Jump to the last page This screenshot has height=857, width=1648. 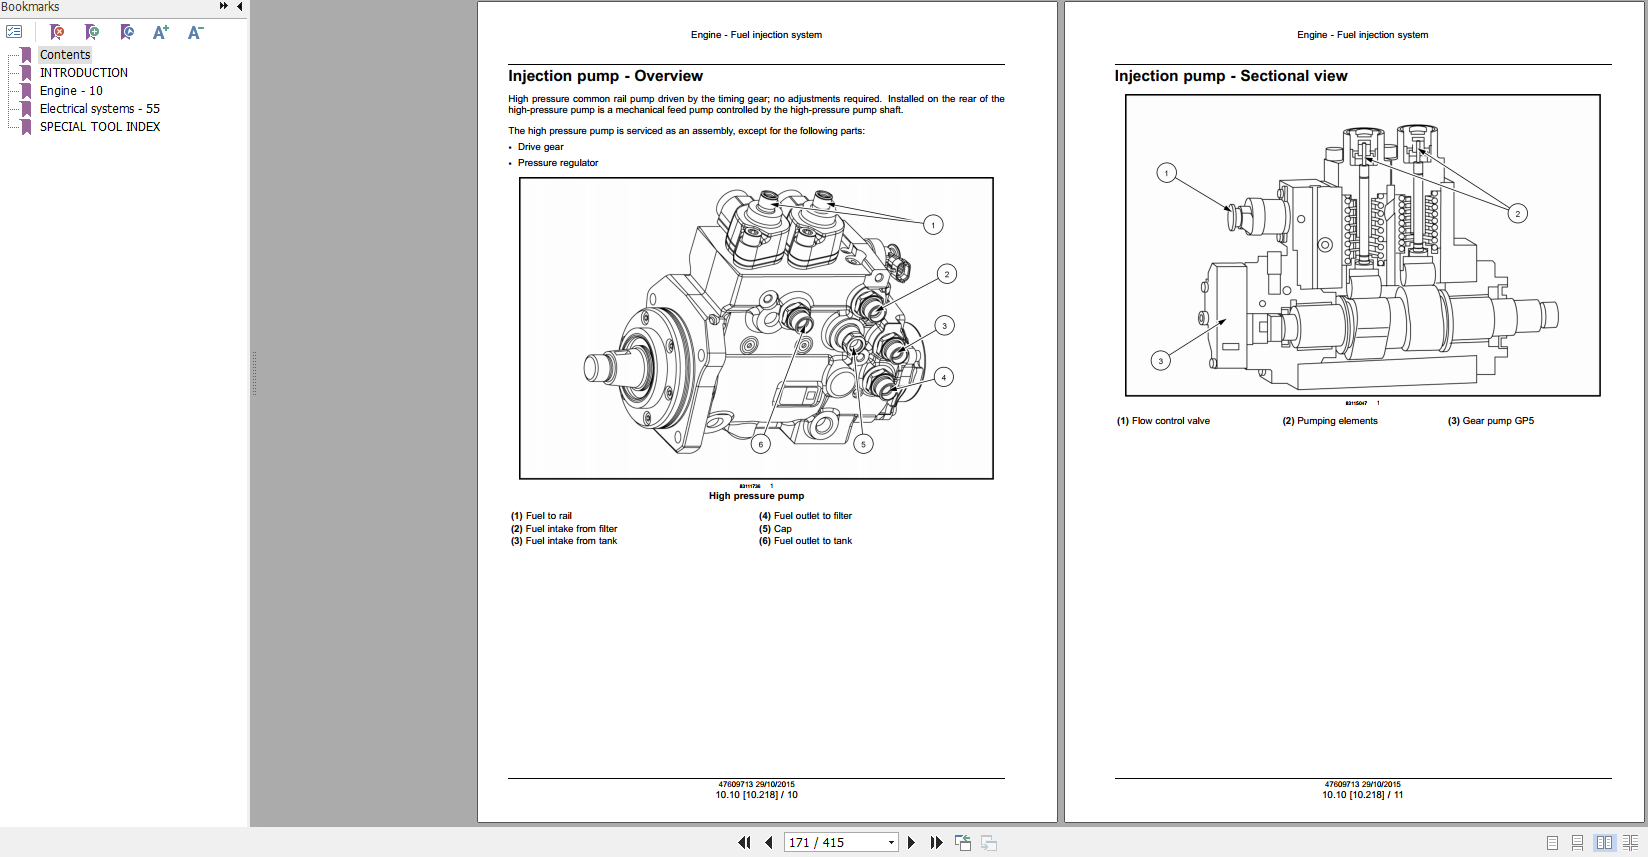pyautogui.click(x=936, y=843)
